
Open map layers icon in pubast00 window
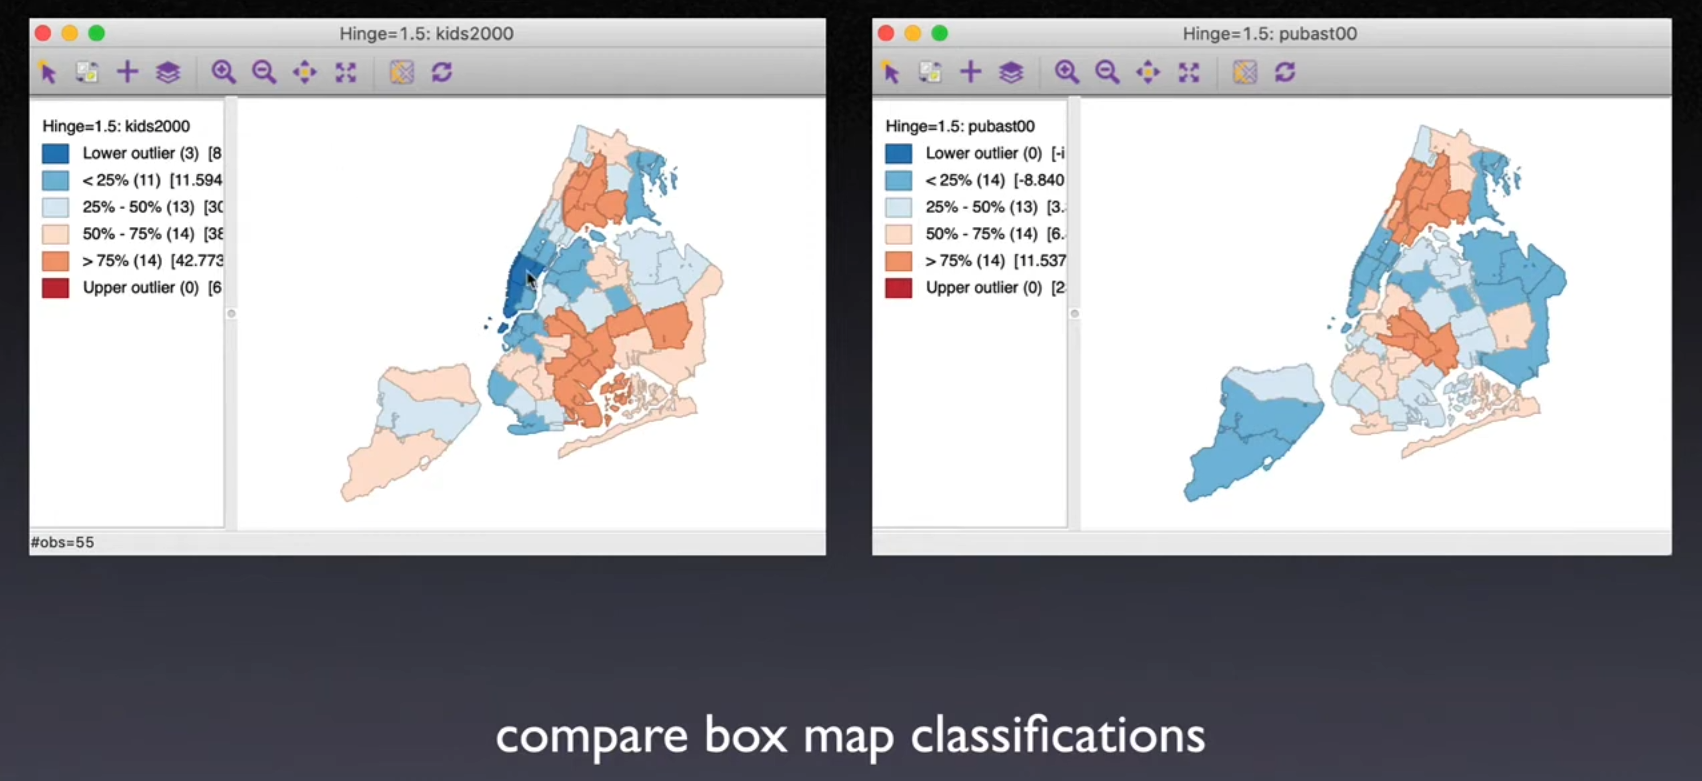(1011, 72)
